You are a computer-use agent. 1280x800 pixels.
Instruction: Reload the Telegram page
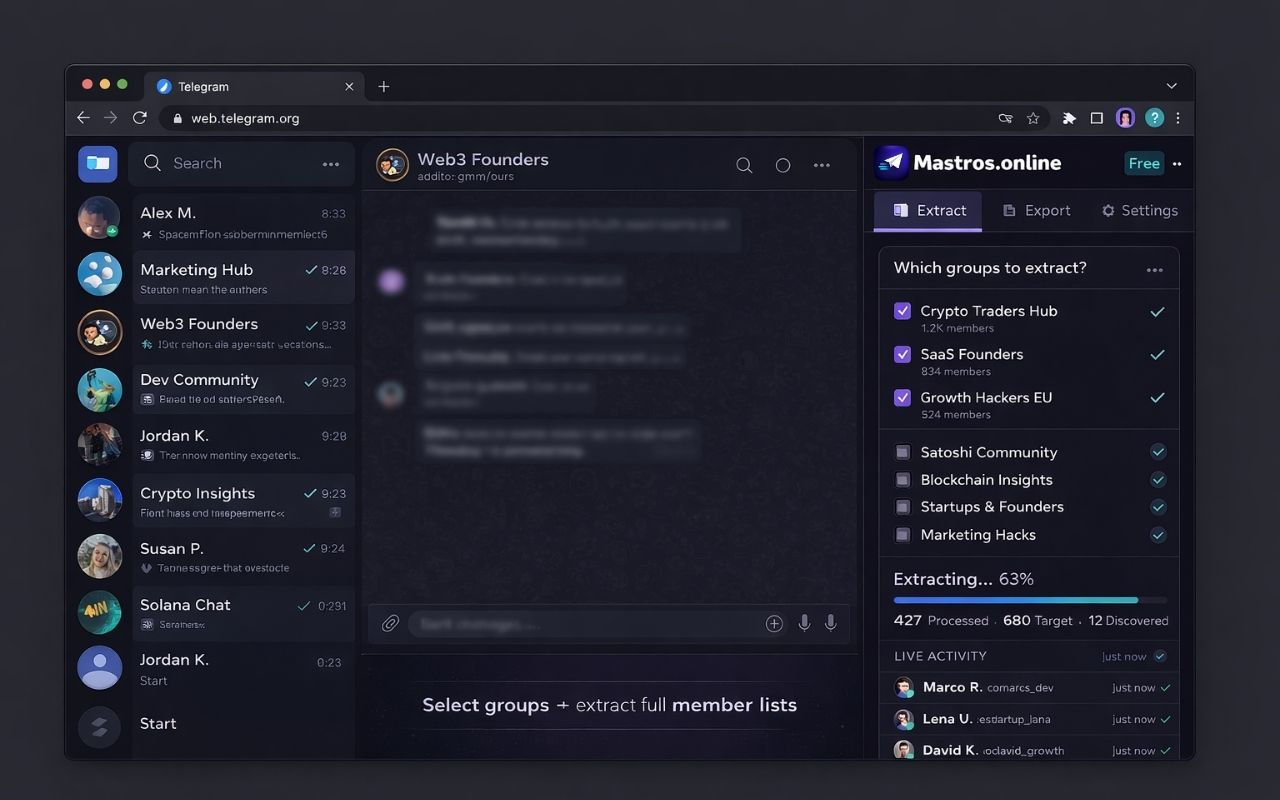pyautogui.click(x=140, y=118)
